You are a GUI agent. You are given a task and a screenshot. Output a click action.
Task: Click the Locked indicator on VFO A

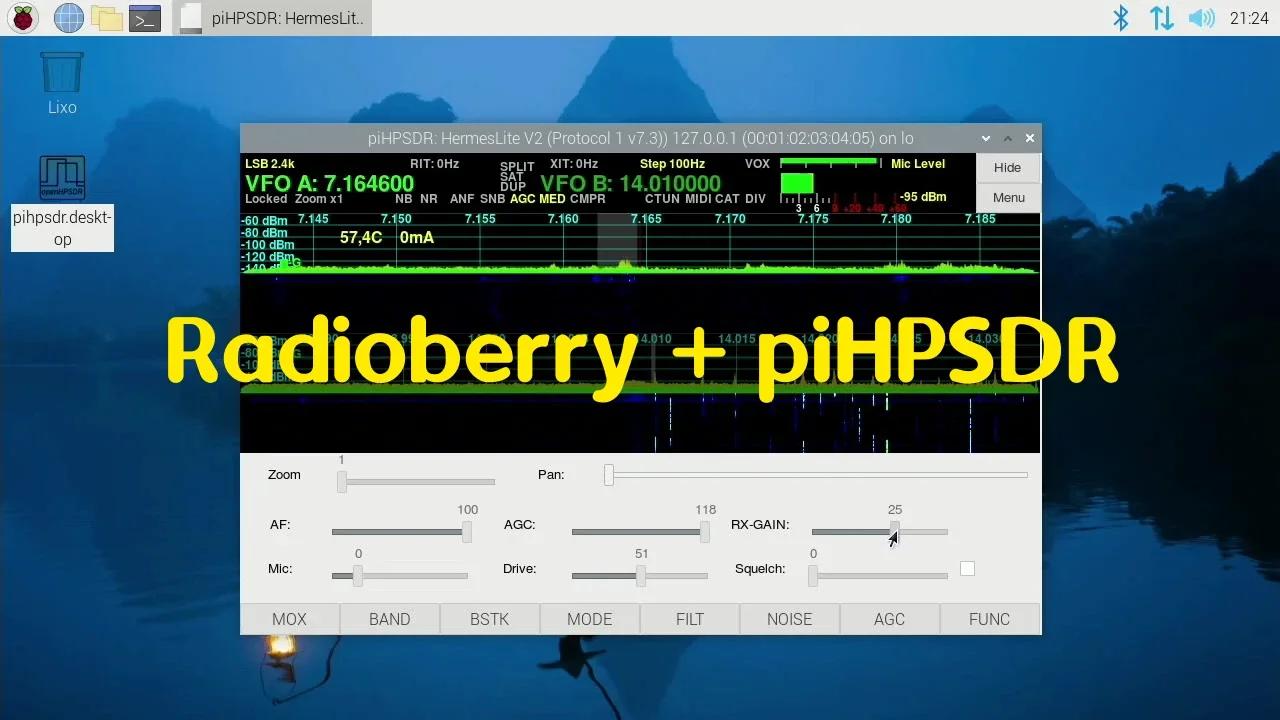[264, 199]
